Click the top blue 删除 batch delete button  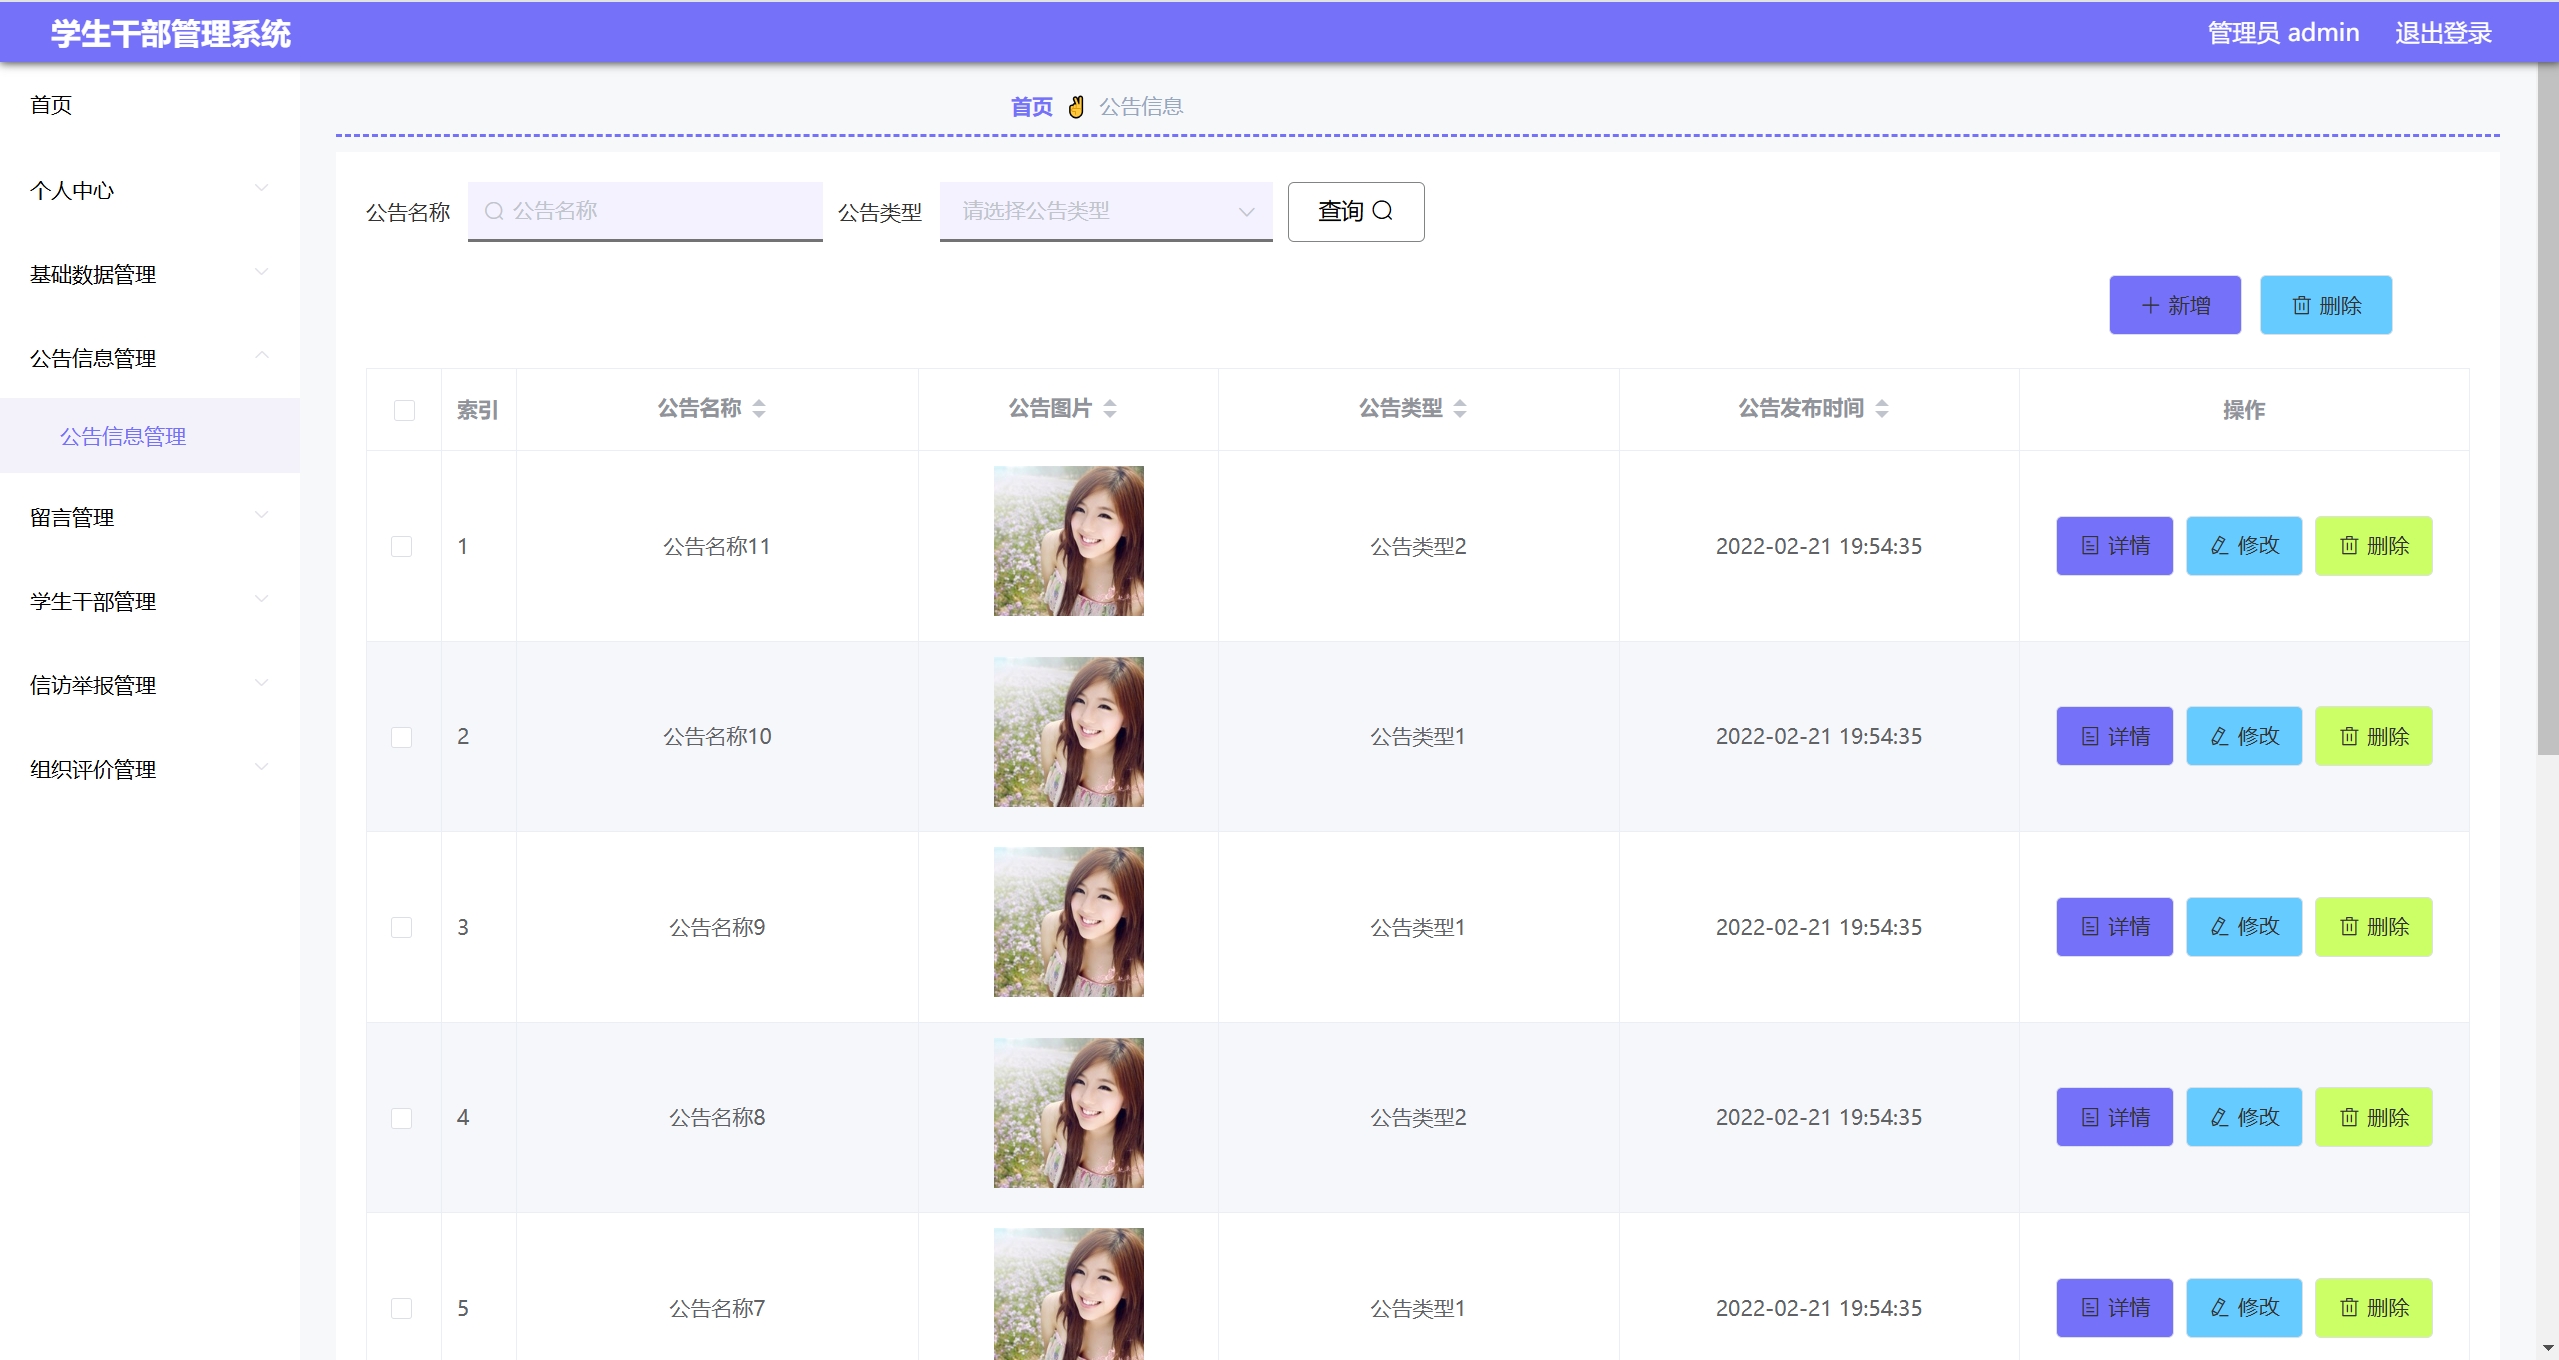point(2326,305)
